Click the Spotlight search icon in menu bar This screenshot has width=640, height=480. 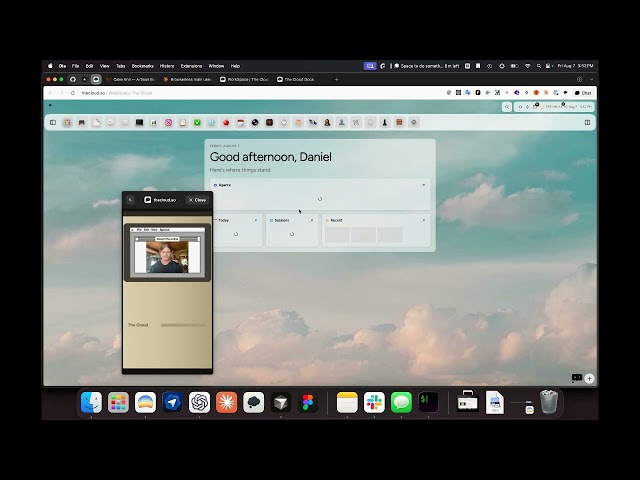click(539, 66)
